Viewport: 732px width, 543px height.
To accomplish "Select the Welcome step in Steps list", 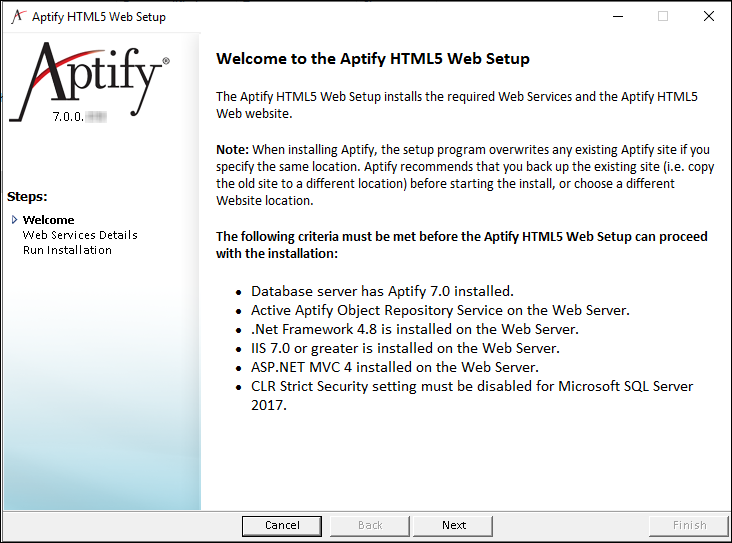I will (49, 220).
